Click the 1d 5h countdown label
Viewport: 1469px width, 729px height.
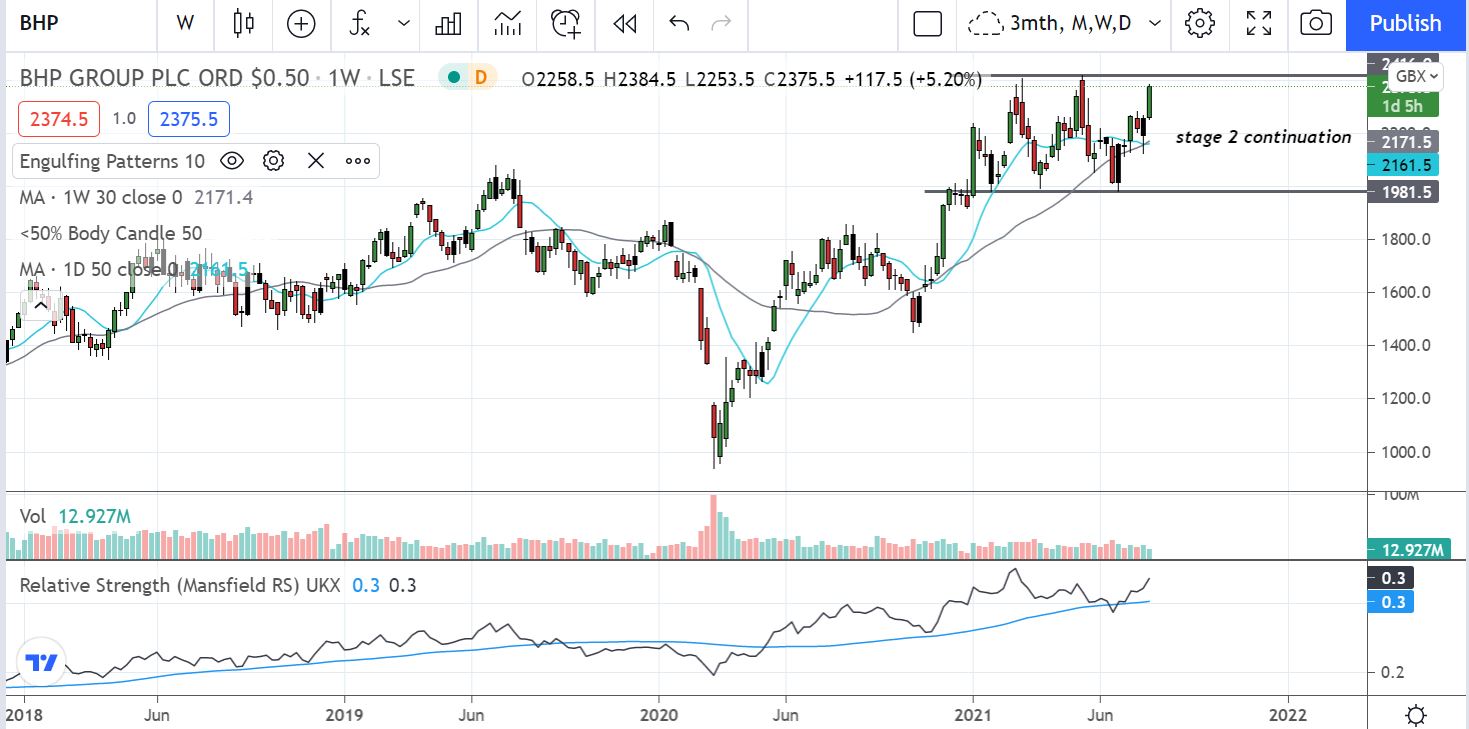click(1403, 107)
